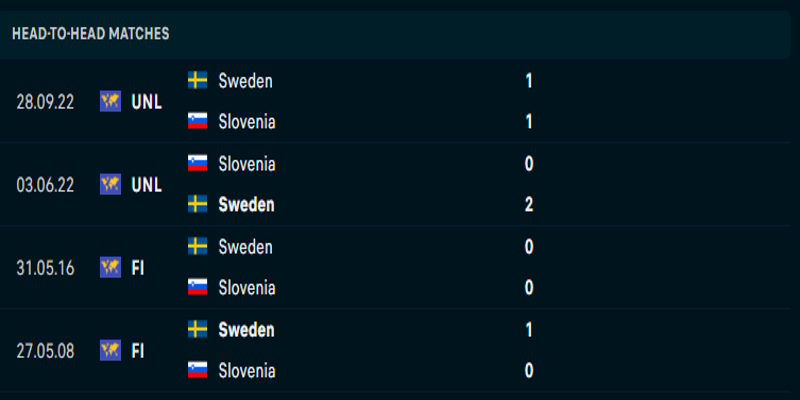
Task: Click Sweden's score of 2 on 03.06.22
Action: click(529, 205)
